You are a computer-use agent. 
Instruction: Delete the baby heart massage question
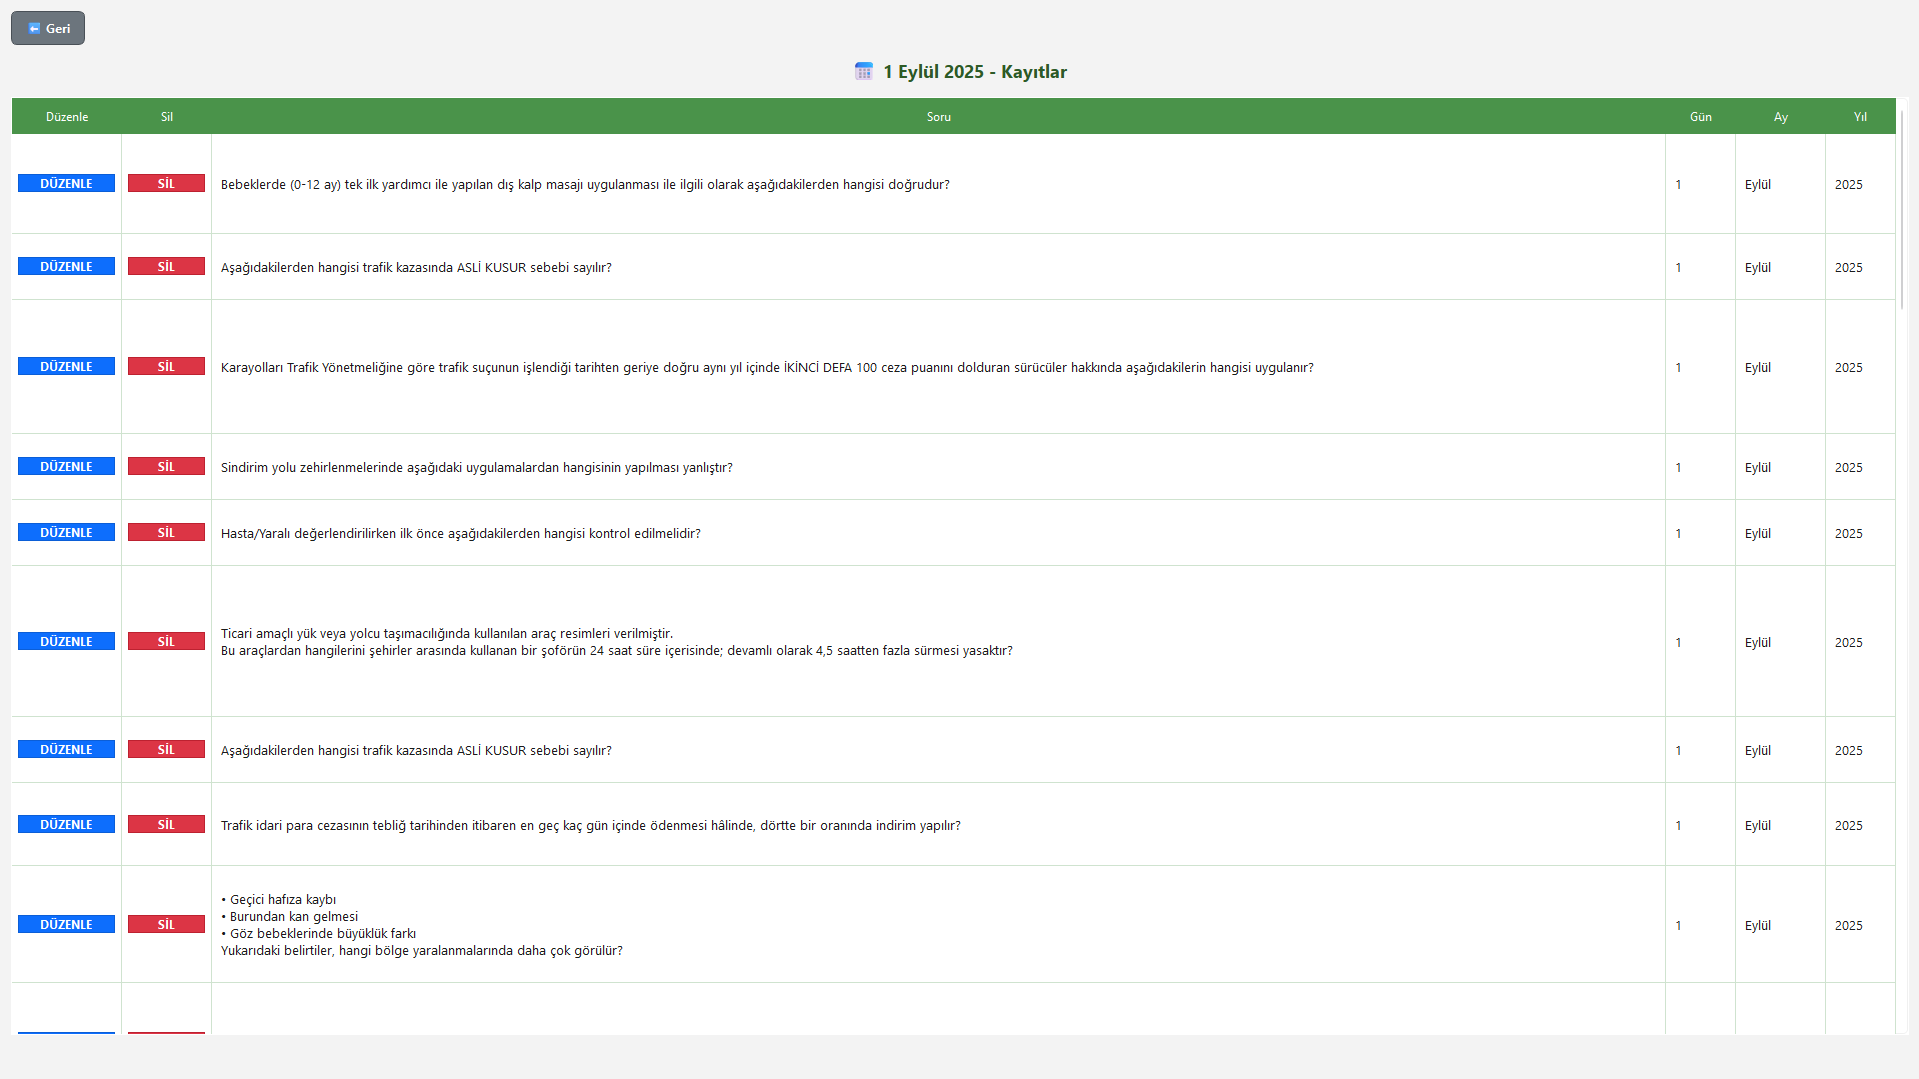[166, 184]
